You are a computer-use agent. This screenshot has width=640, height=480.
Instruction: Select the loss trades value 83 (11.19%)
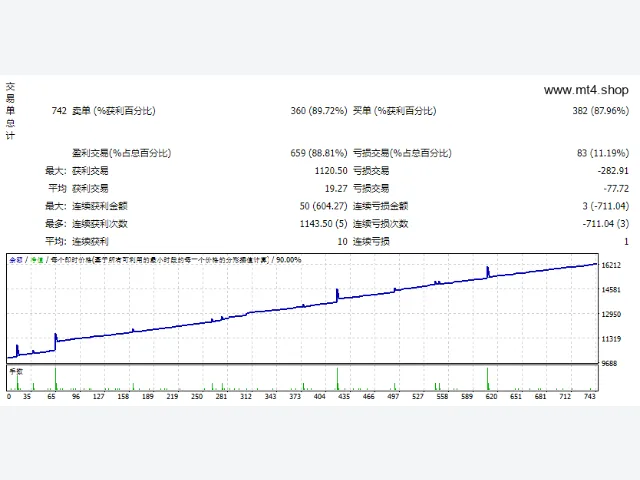(x=602, y=153)
